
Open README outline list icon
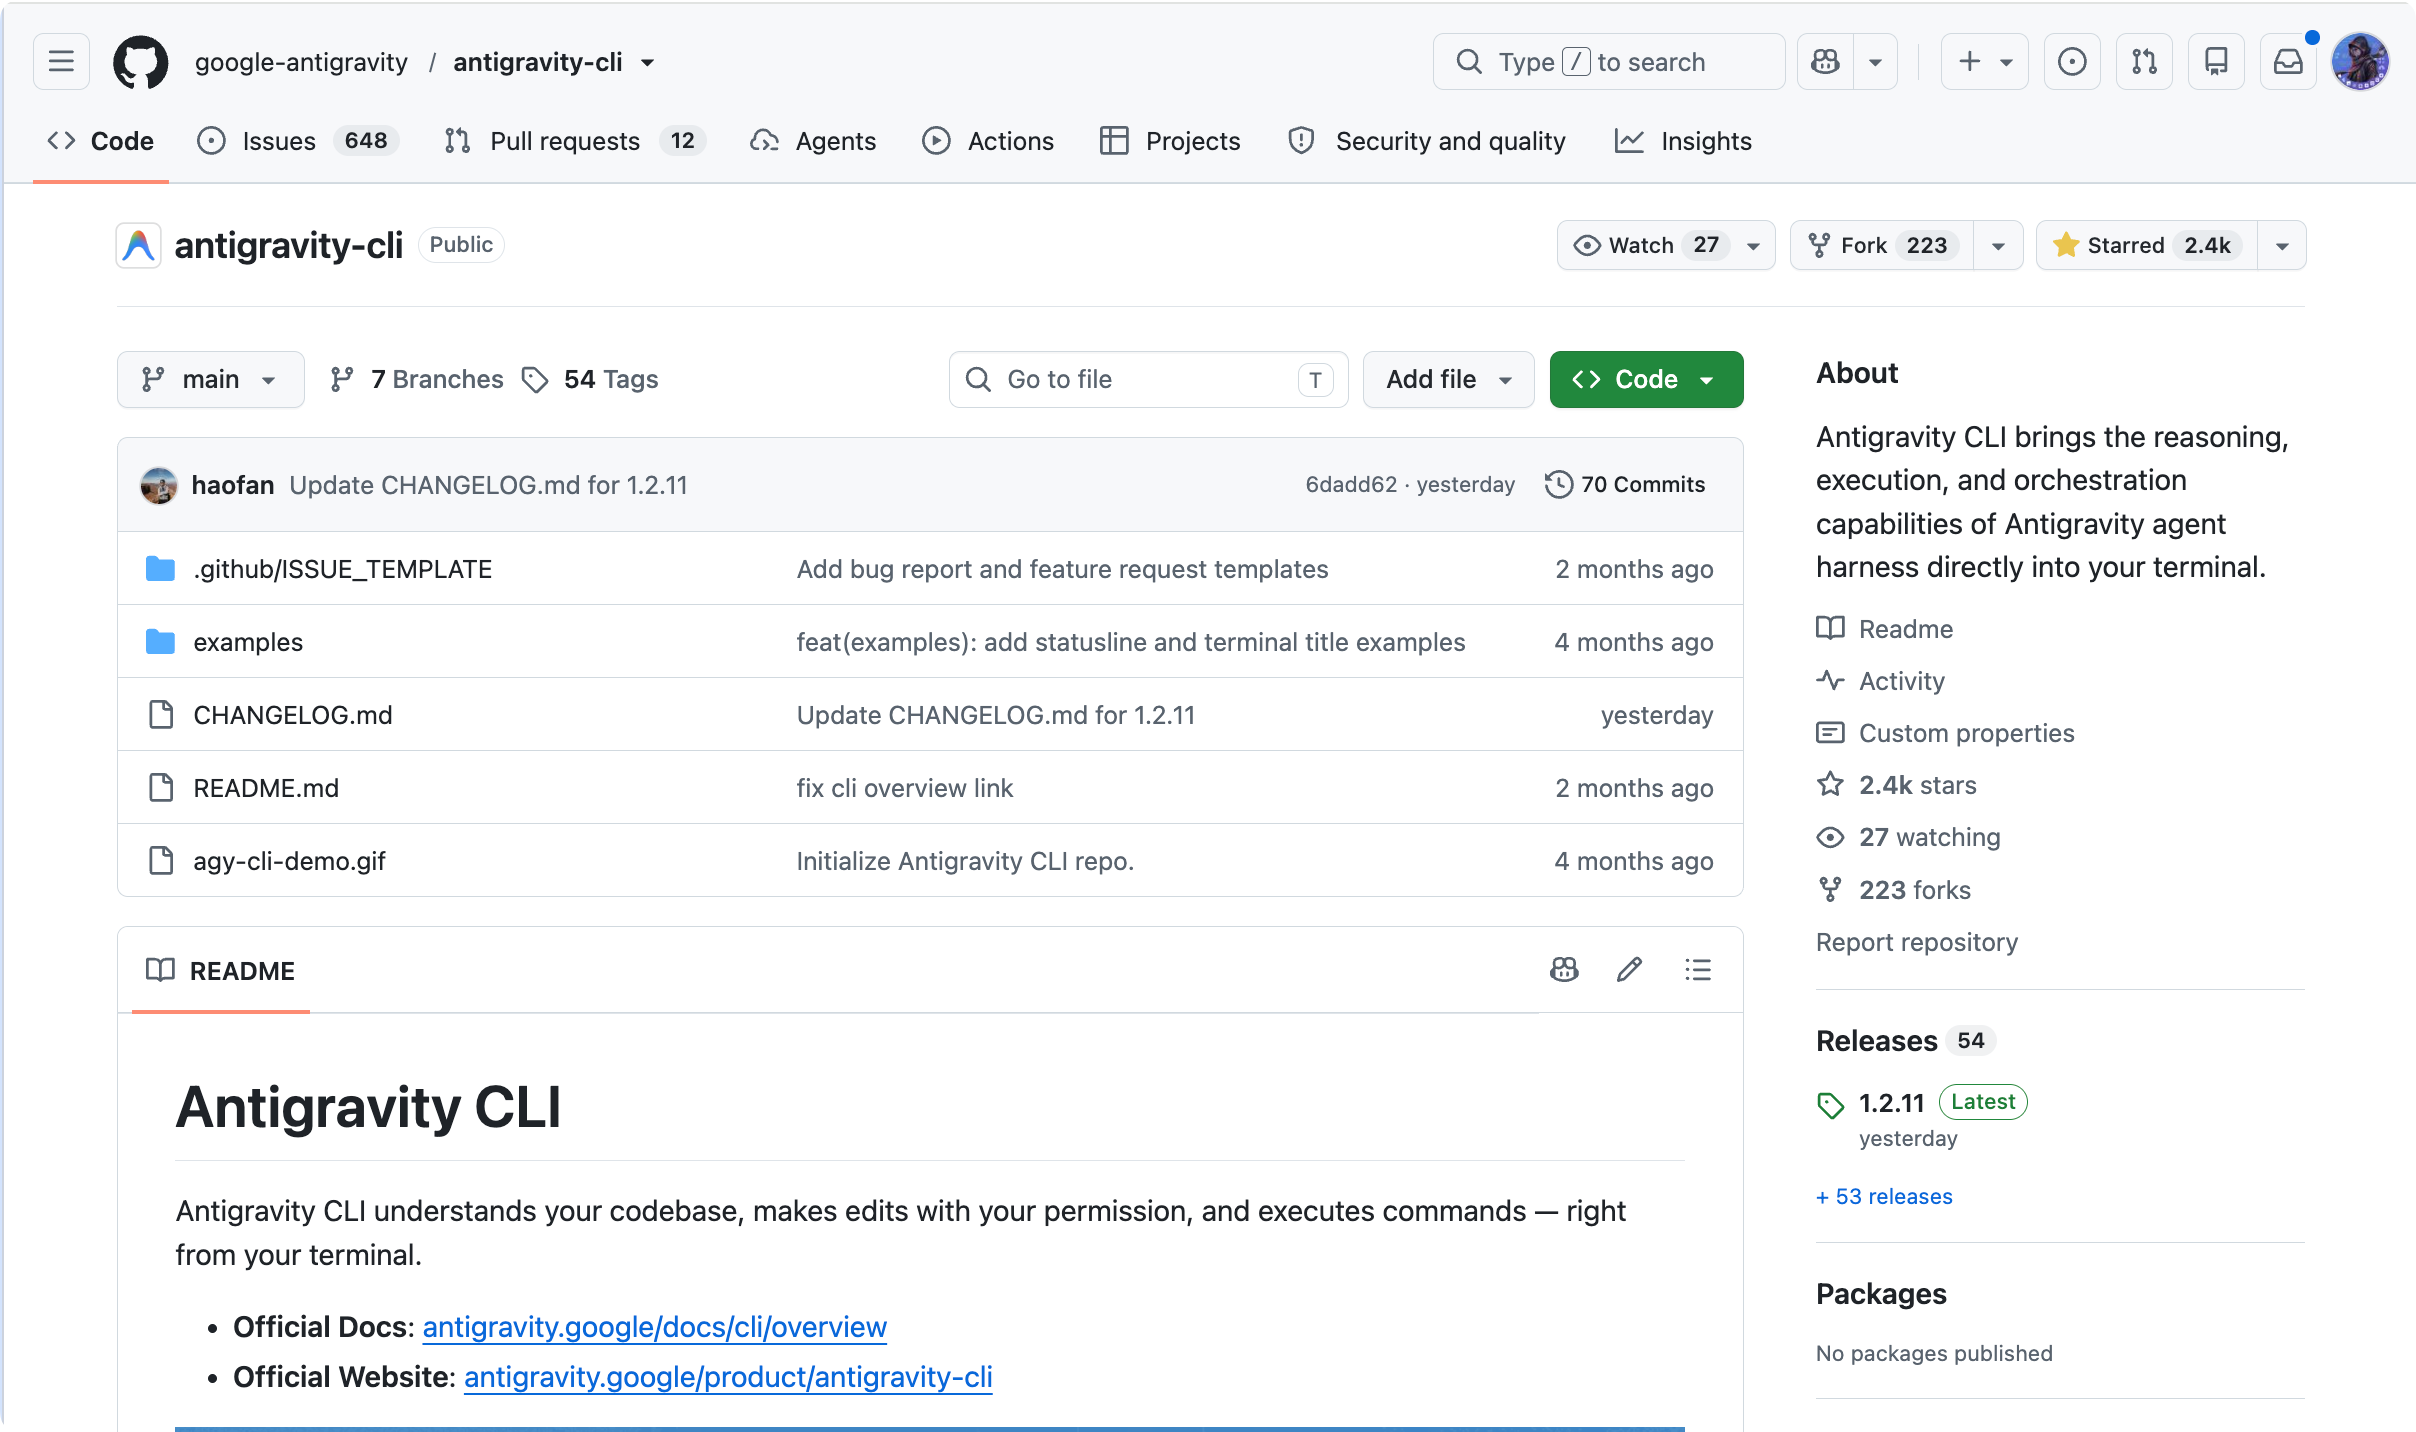click(1697, 969)
